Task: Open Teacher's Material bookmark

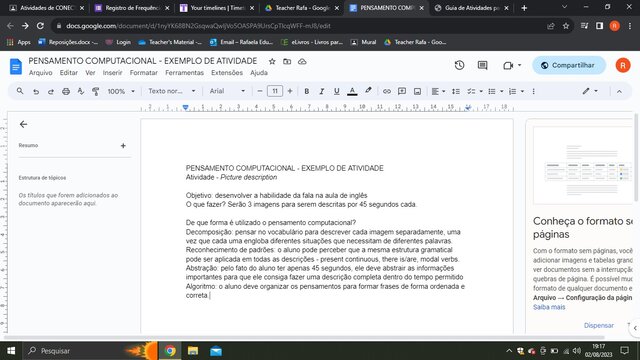Action: [170, 42]
